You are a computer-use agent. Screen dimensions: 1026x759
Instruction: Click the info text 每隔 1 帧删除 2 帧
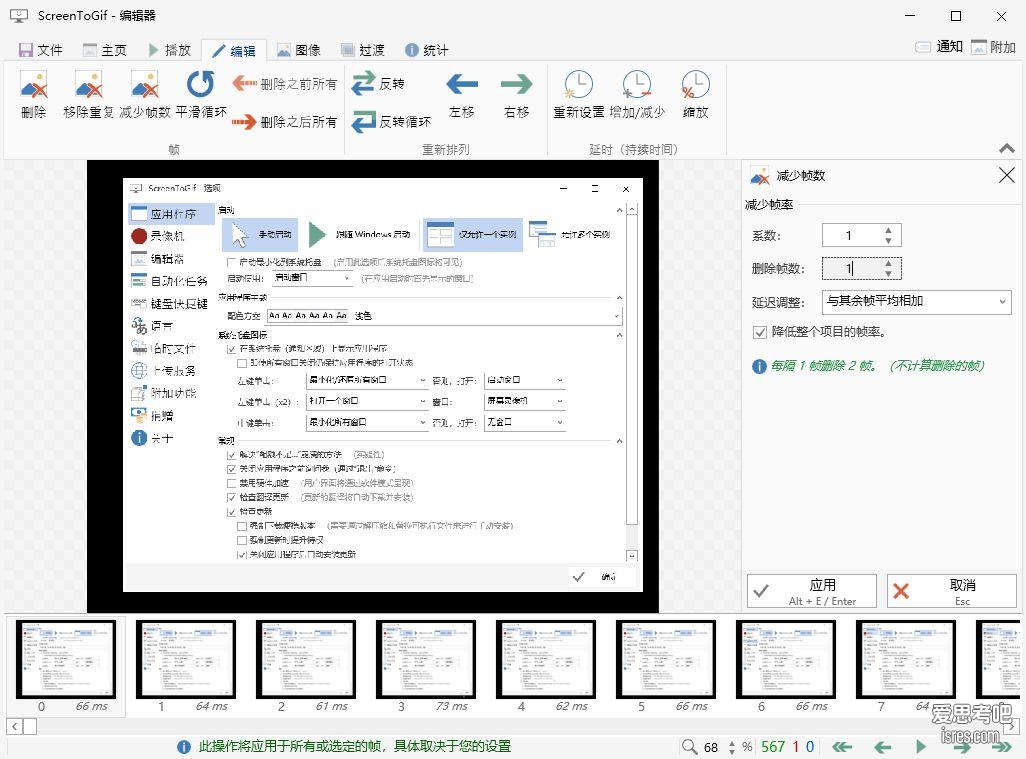pyautogui.click(x=824, y=366)
